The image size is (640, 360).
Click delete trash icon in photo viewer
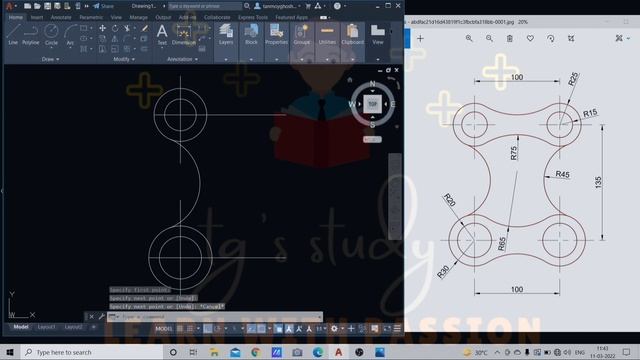coord(509,38)
